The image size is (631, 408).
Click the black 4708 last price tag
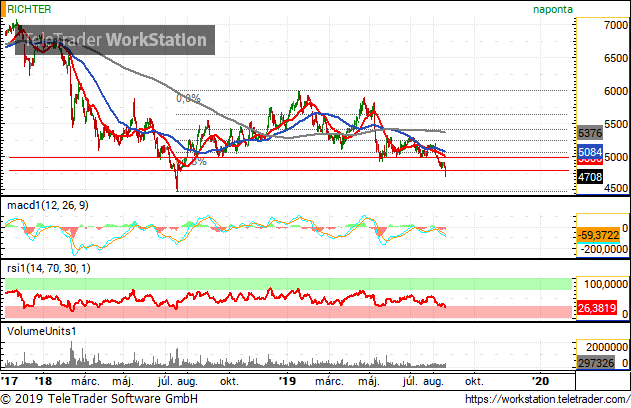click(590, 177)
